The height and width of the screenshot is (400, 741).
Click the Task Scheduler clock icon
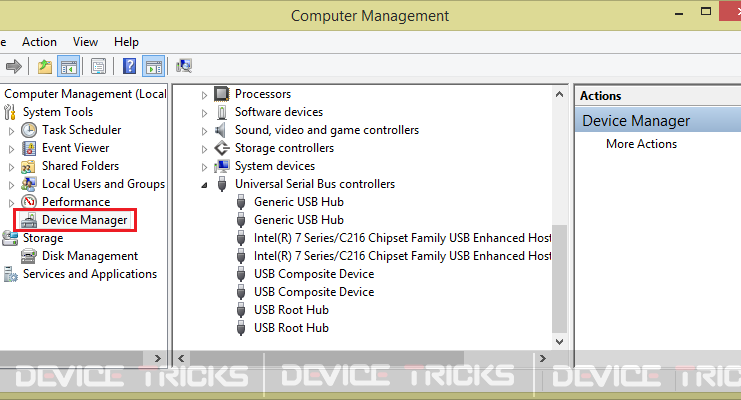coord(29,130)
